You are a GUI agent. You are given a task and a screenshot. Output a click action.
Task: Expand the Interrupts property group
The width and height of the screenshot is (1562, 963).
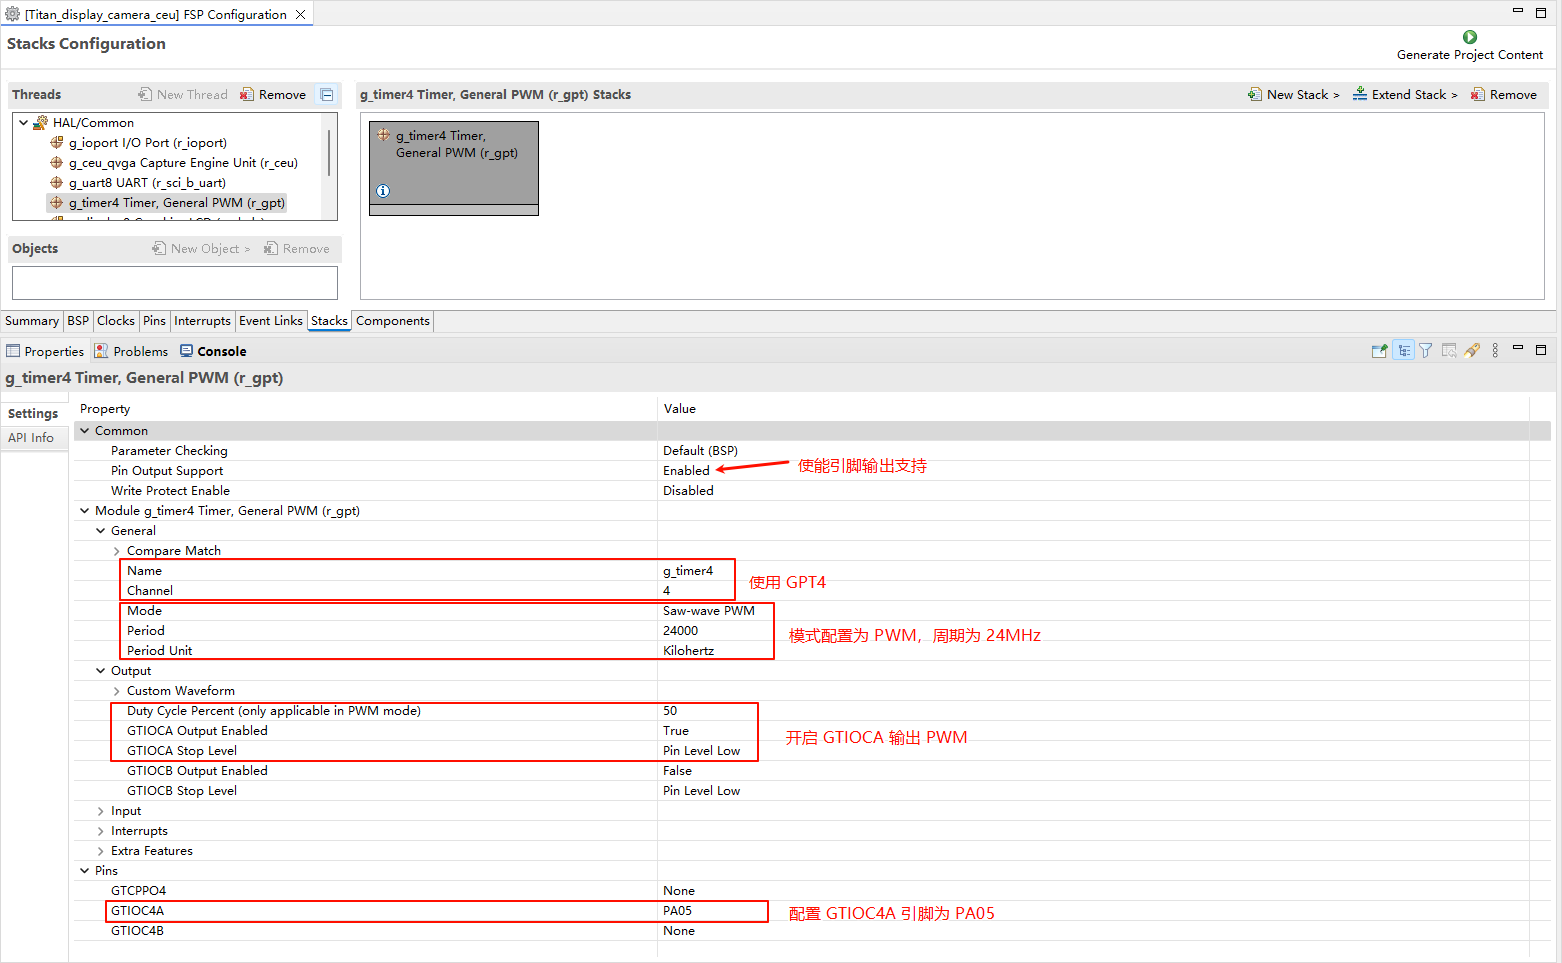[101, 831]
